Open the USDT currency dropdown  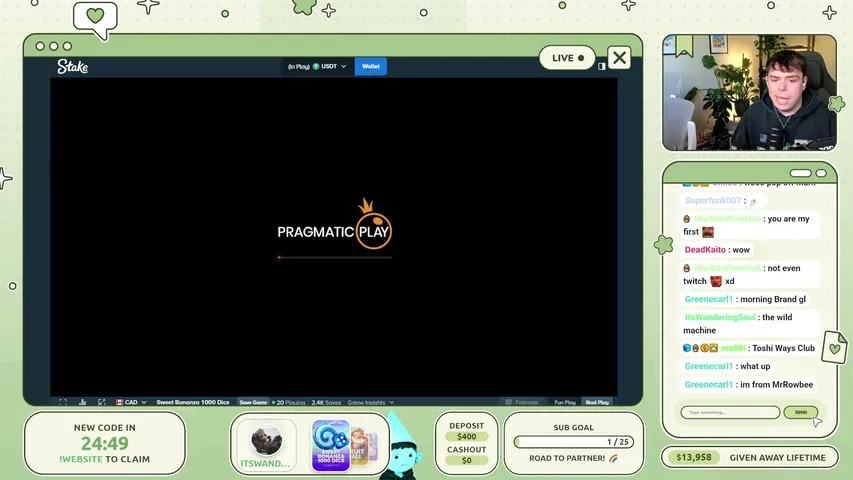point(330,66)
